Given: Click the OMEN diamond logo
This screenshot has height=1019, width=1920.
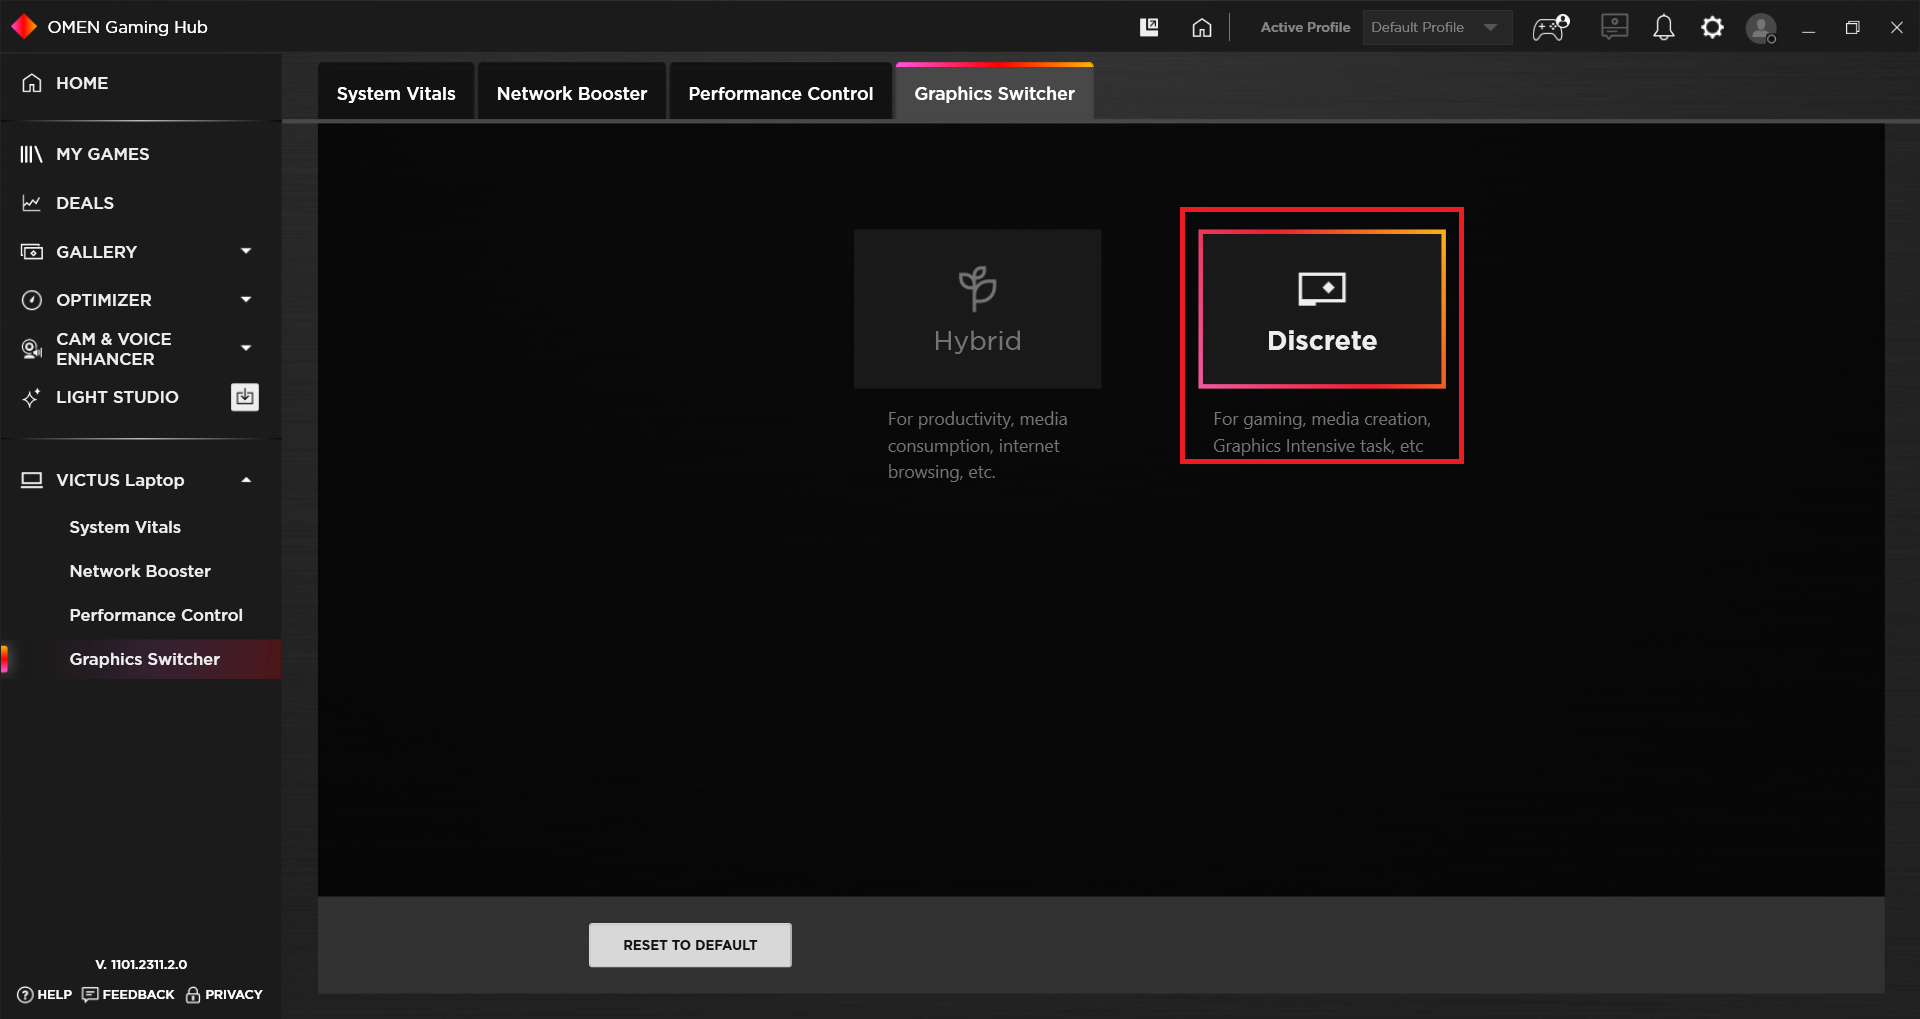Looking at the screenshot, I should (24, 27).
